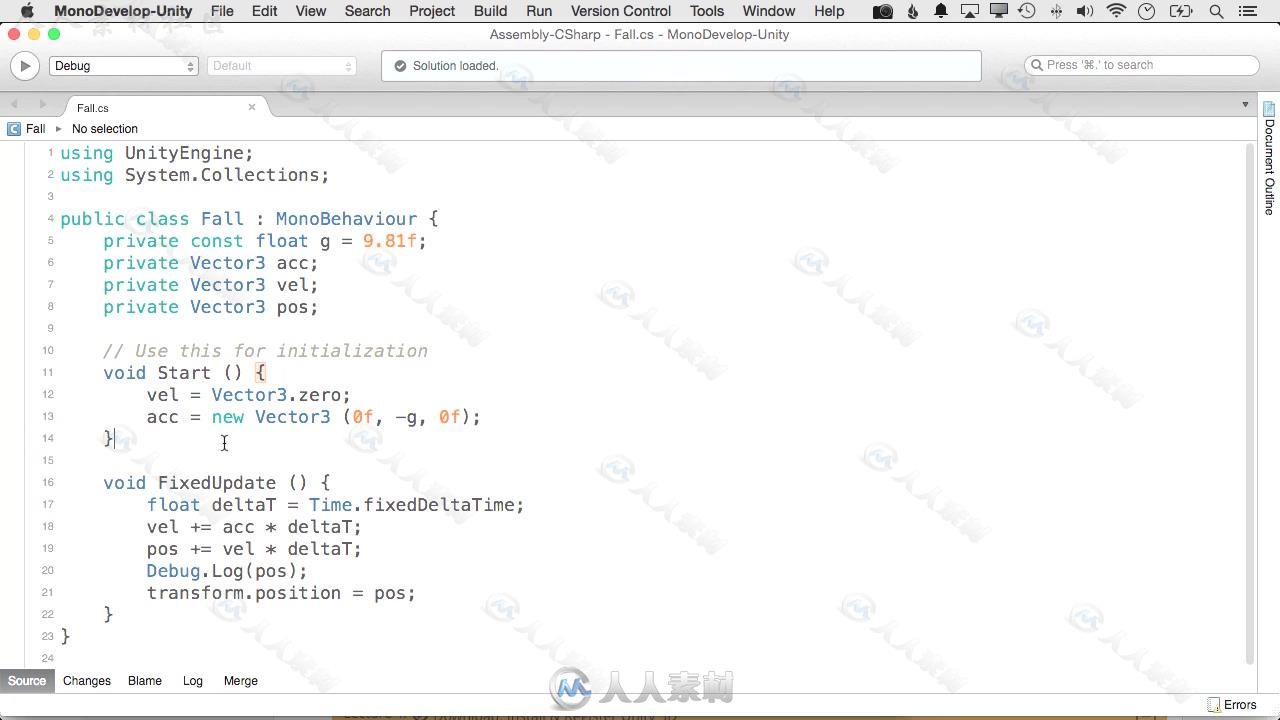Navigate forward with the right arrow
Screen dimensions: 1280x720
click(x=42, y=104)
